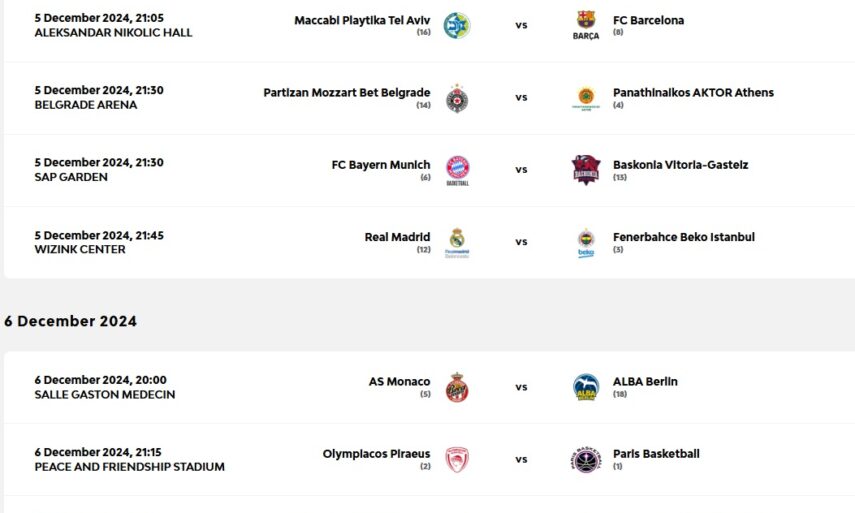
Task: Click the Paris Basketball team logo
Action: click(x=586, y=459)
